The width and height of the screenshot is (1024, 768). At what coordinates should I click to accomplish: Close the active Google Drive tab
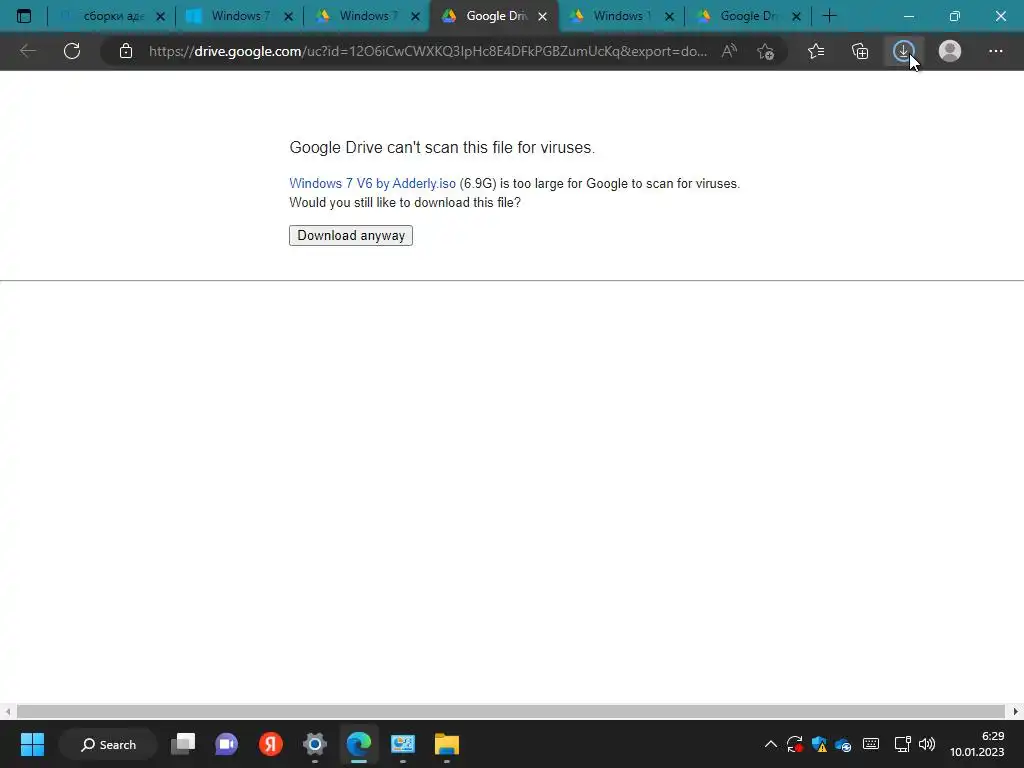[x=542, y=17]
